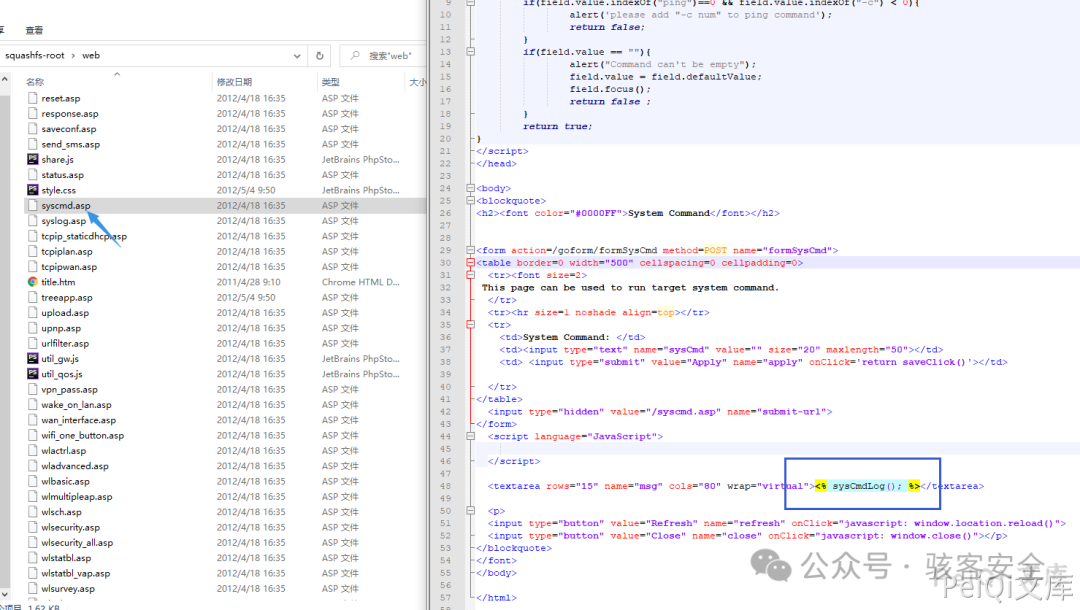This screenshot has height=610, width=1080.
Task: Click the upnp.asp file icon
Action: coord(32,328)
